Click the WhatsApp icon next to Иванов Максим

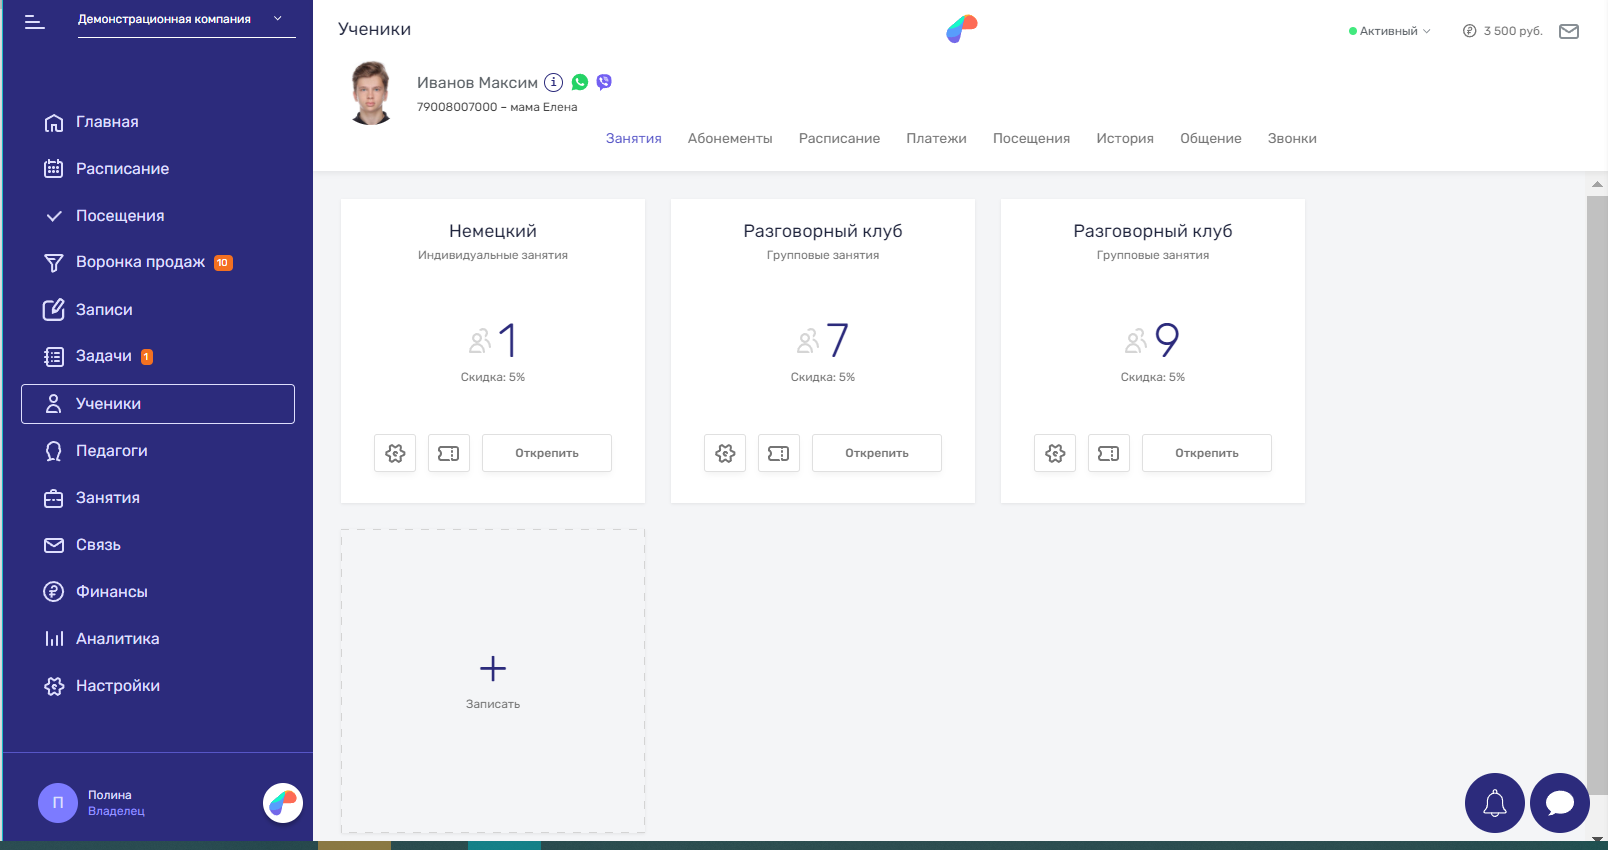(580, 82)
